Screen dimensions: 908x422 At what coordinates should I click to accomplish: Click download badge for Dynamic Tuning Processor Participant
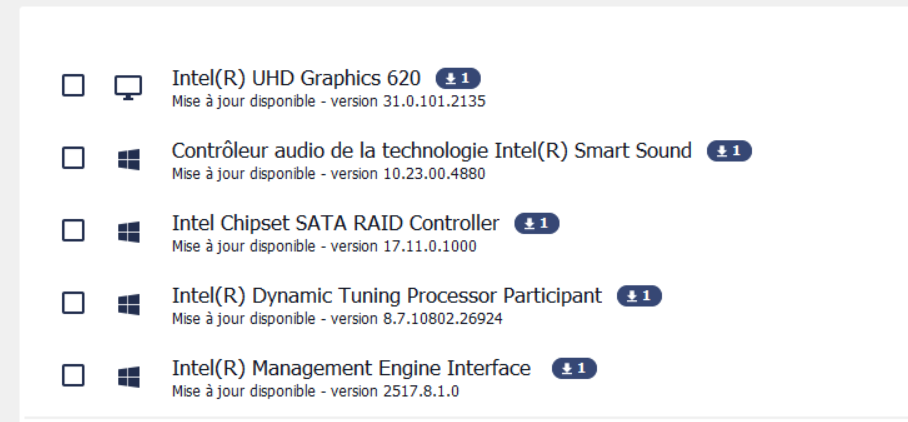639,296
